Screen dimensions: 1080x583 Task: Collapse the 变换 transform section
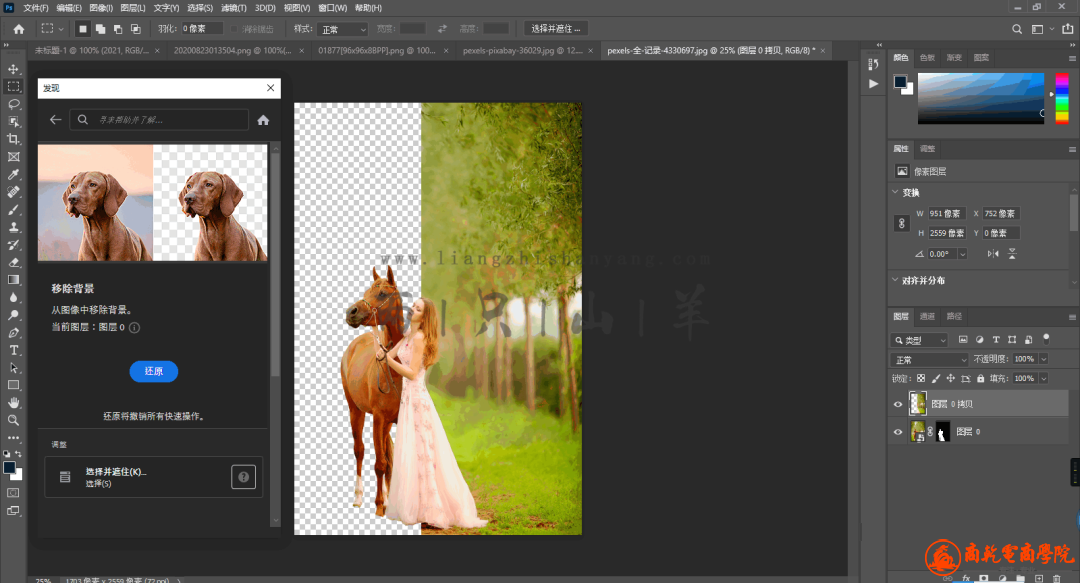tap(895, 192)
